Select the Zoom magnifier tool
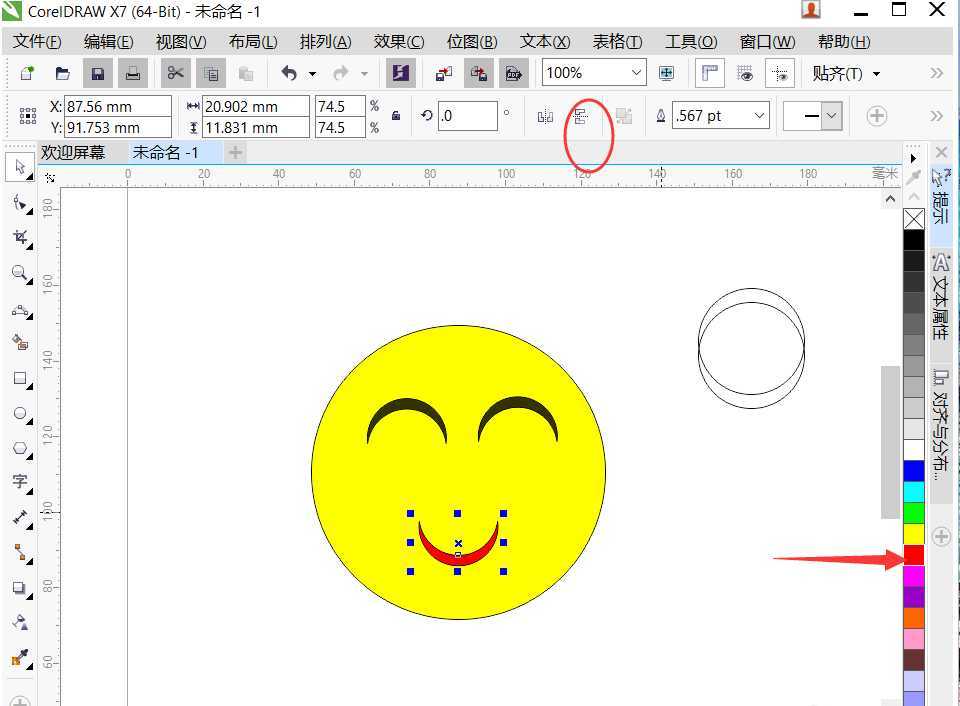Screen dimensions: 960x706 coord(19,273)
